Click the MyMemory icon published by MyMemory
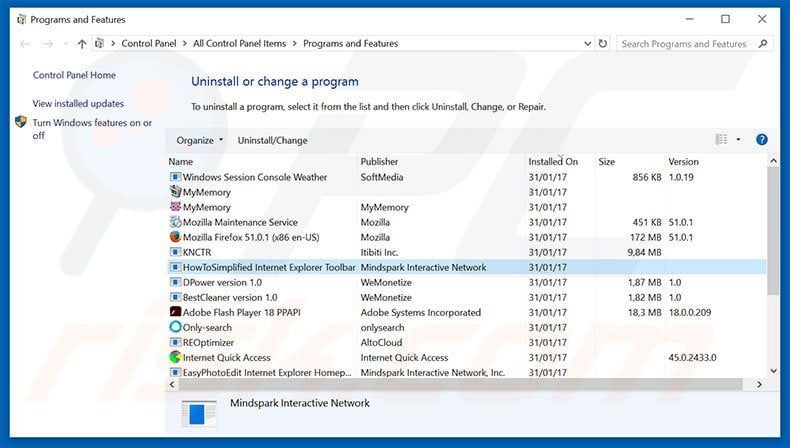This screenshot has height=448, width=790. coord(175,207)
